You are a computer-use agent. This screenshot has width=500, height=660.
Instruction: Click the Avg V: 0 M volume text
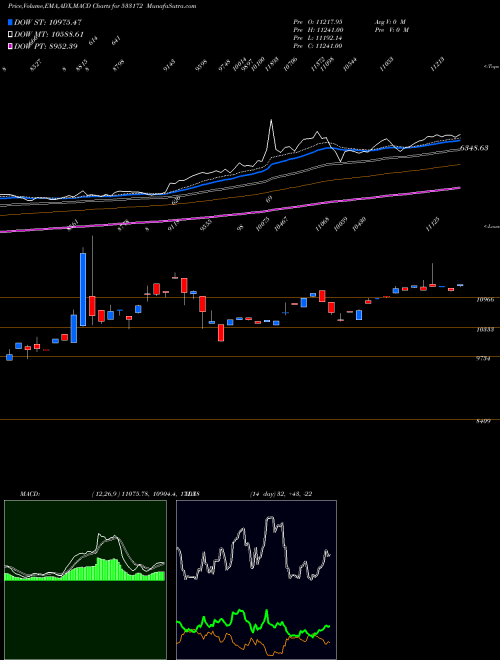point(390,22)
